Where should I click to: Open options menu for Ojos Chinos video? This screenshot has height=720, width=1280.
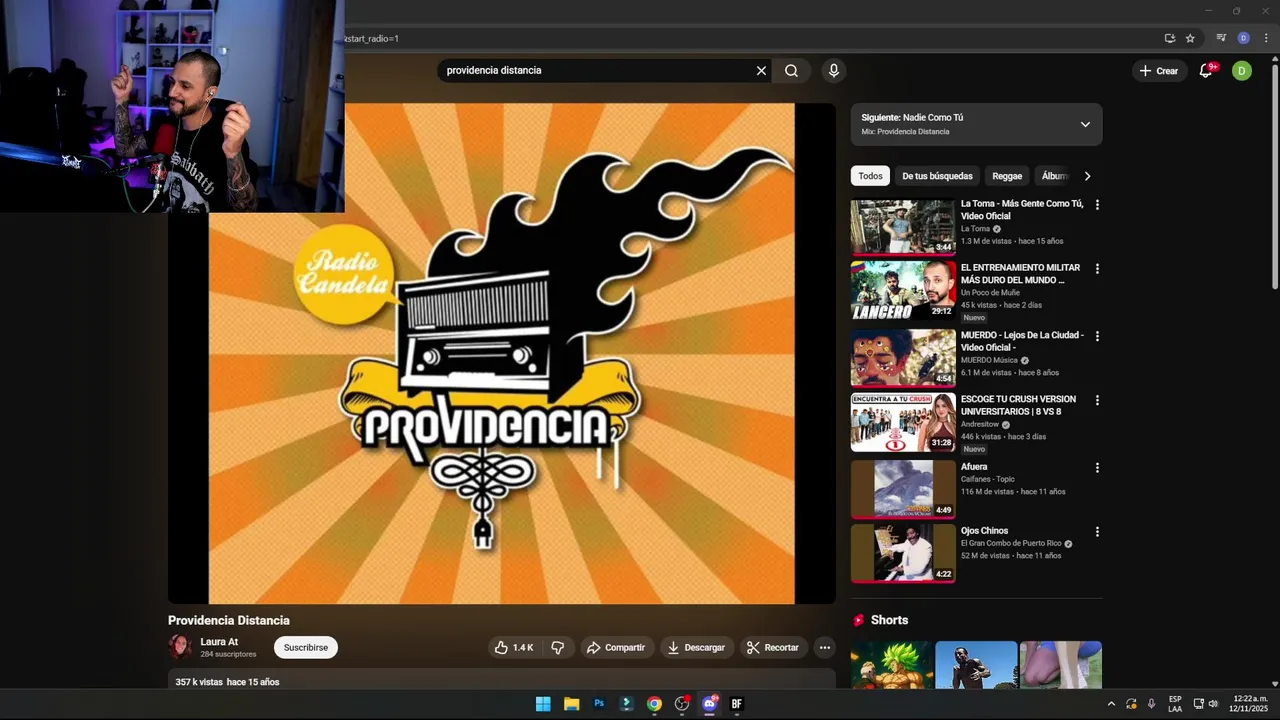[x=1097, y=532]
